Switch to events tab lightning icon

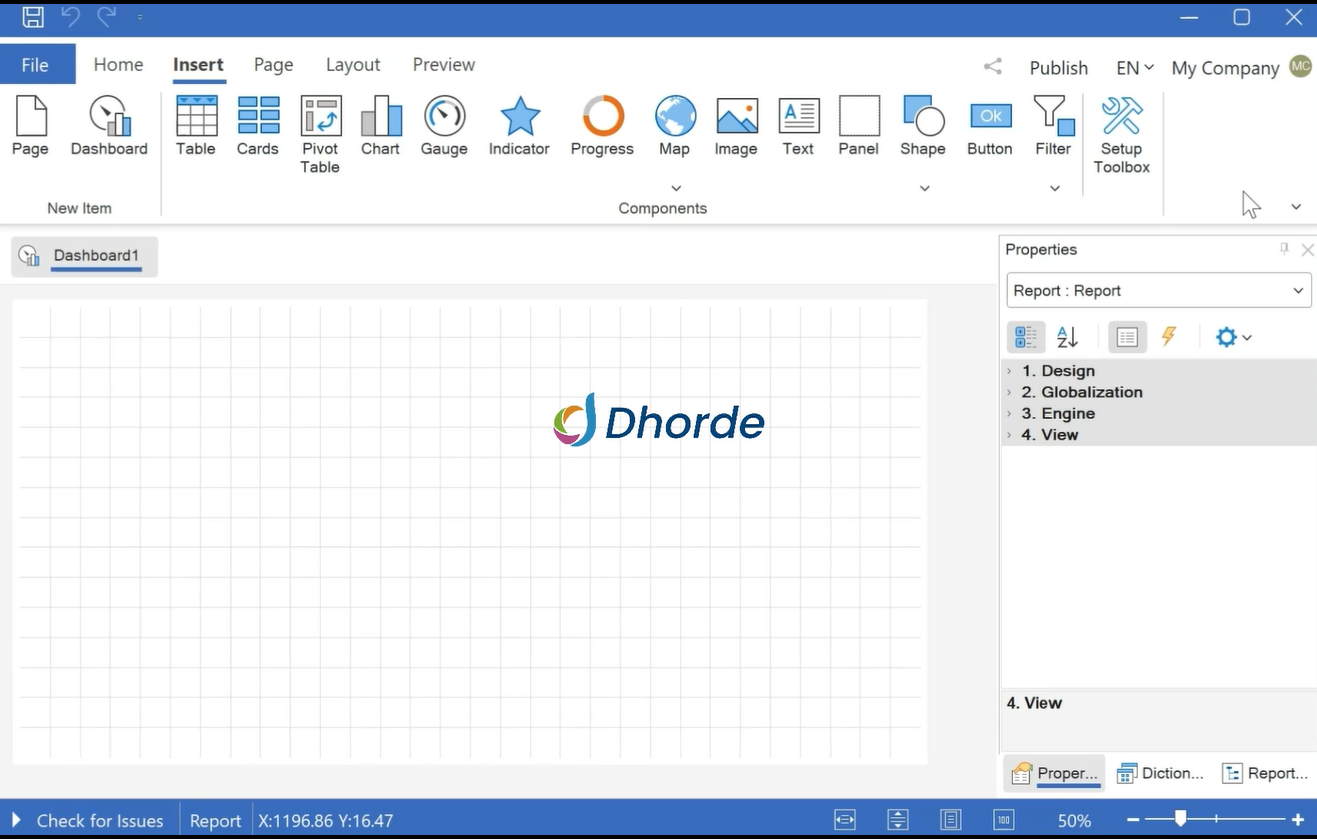pos(1168,337)
